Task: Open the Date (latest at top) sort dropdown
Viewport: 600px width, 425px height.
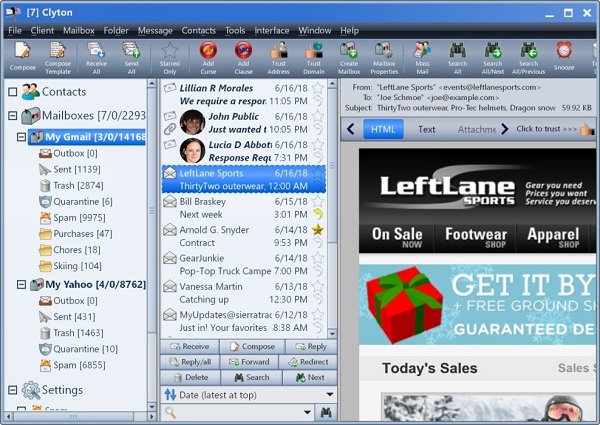Action: click(x=330, y=394)
